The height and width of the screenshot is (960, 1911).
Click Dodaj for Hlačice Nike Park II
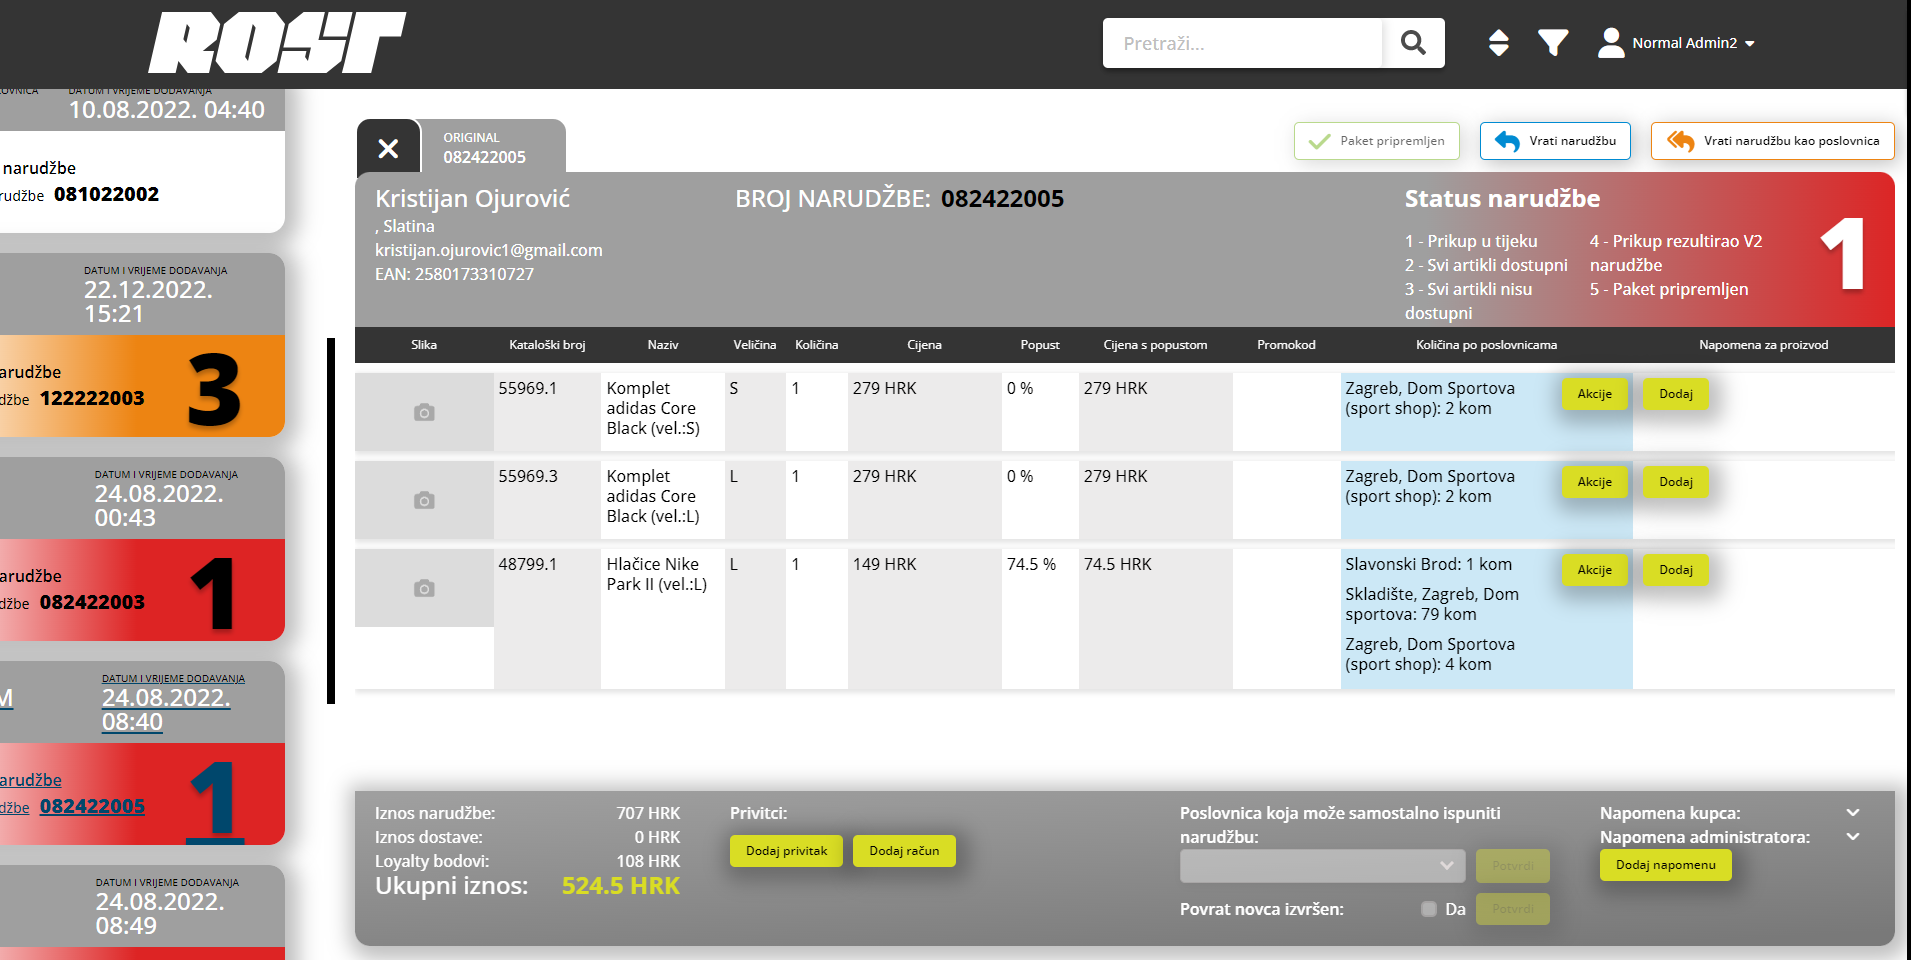1676,570
